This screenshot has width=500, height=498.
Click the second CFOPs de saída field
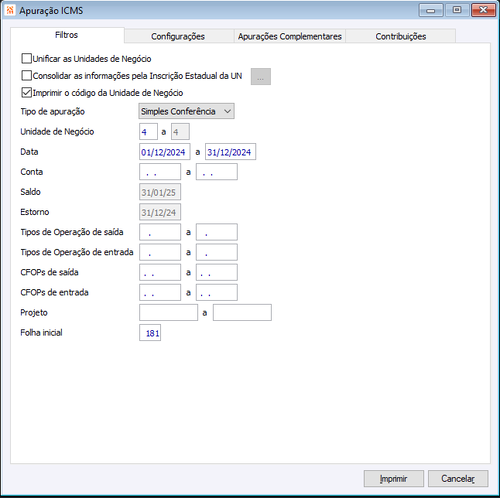(x=217, y=272)
